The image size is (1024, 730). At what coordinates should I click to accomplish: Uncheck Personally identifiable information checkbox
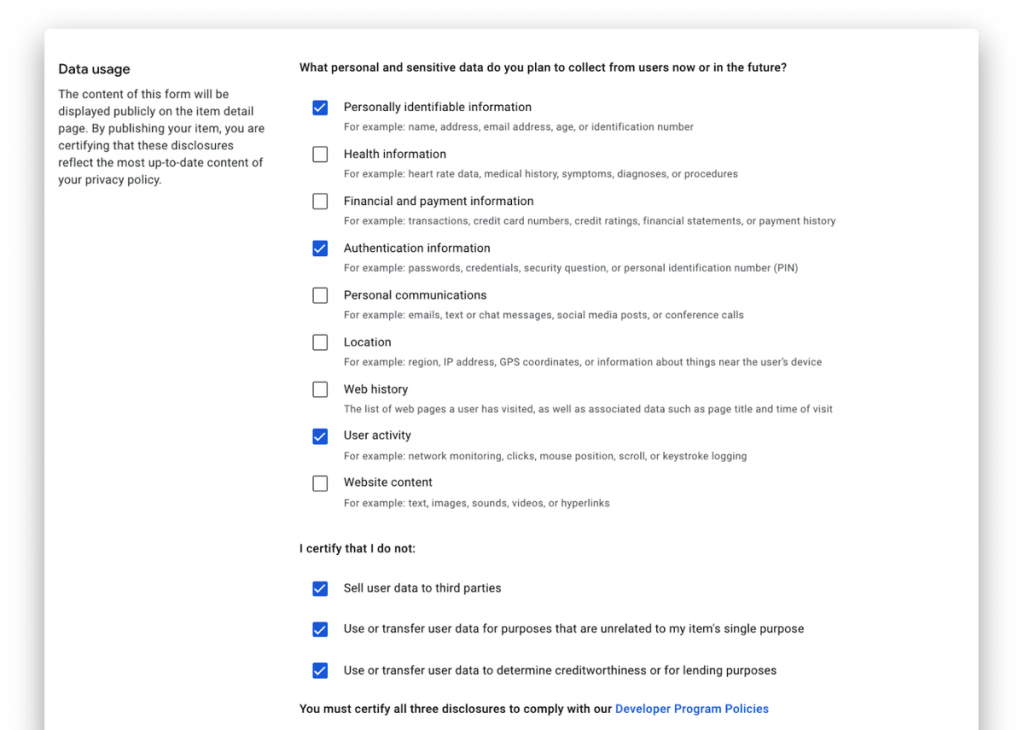(x=320, y=108)
